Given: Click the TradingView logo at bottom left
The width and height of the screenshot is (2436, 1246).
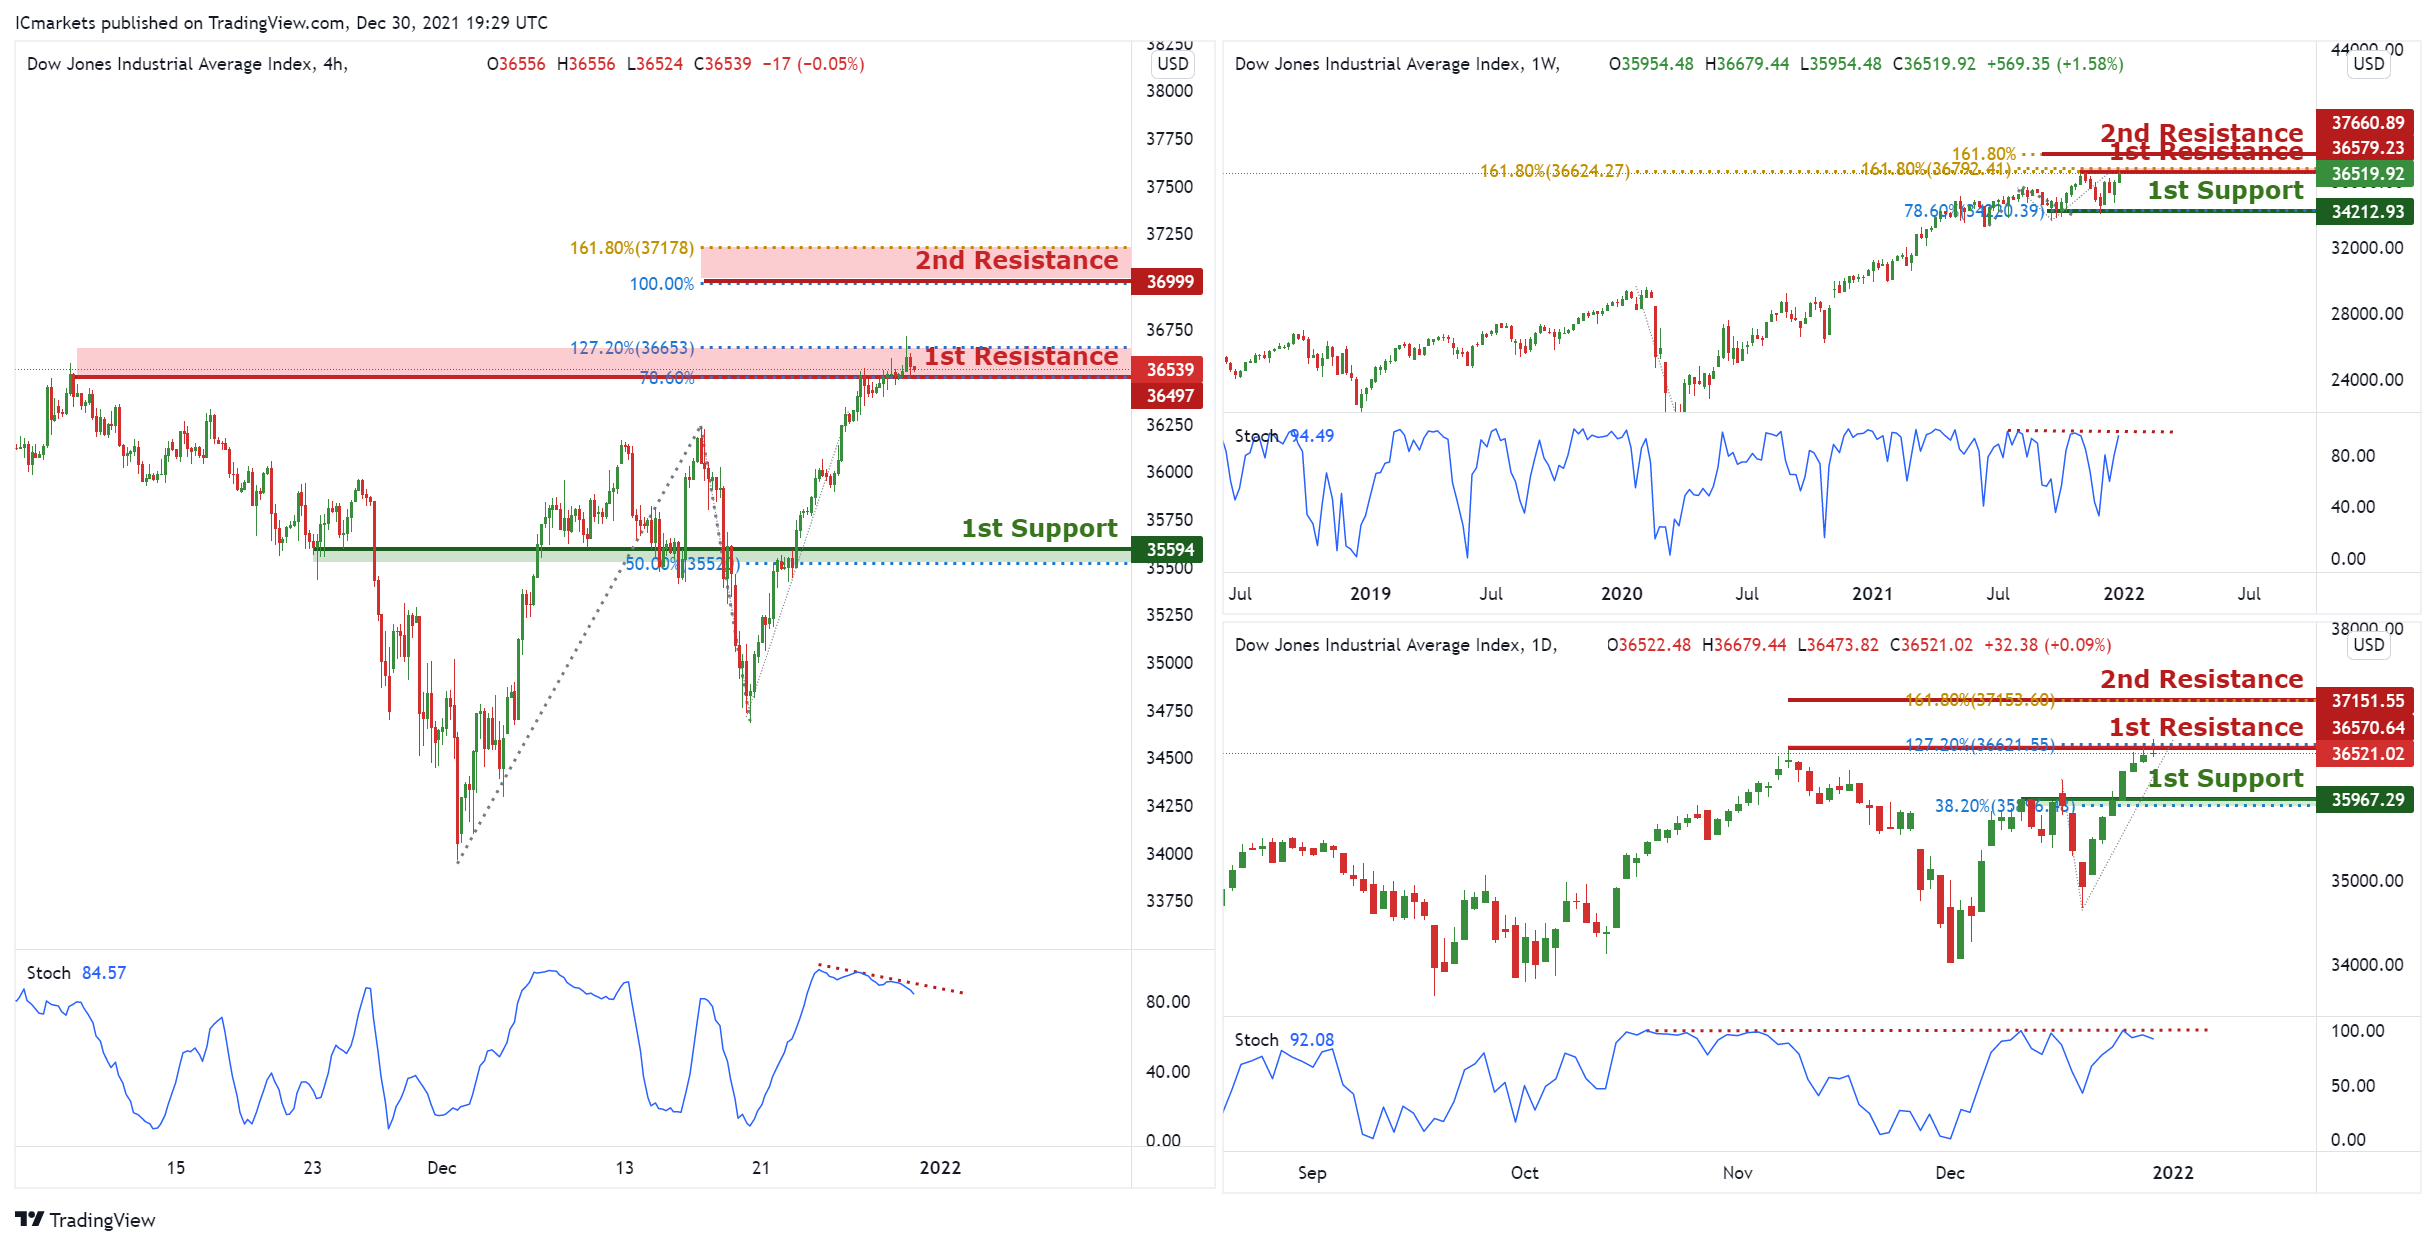Looking at the screenshot, I should pyautogui.click(x=86, y=1219).
